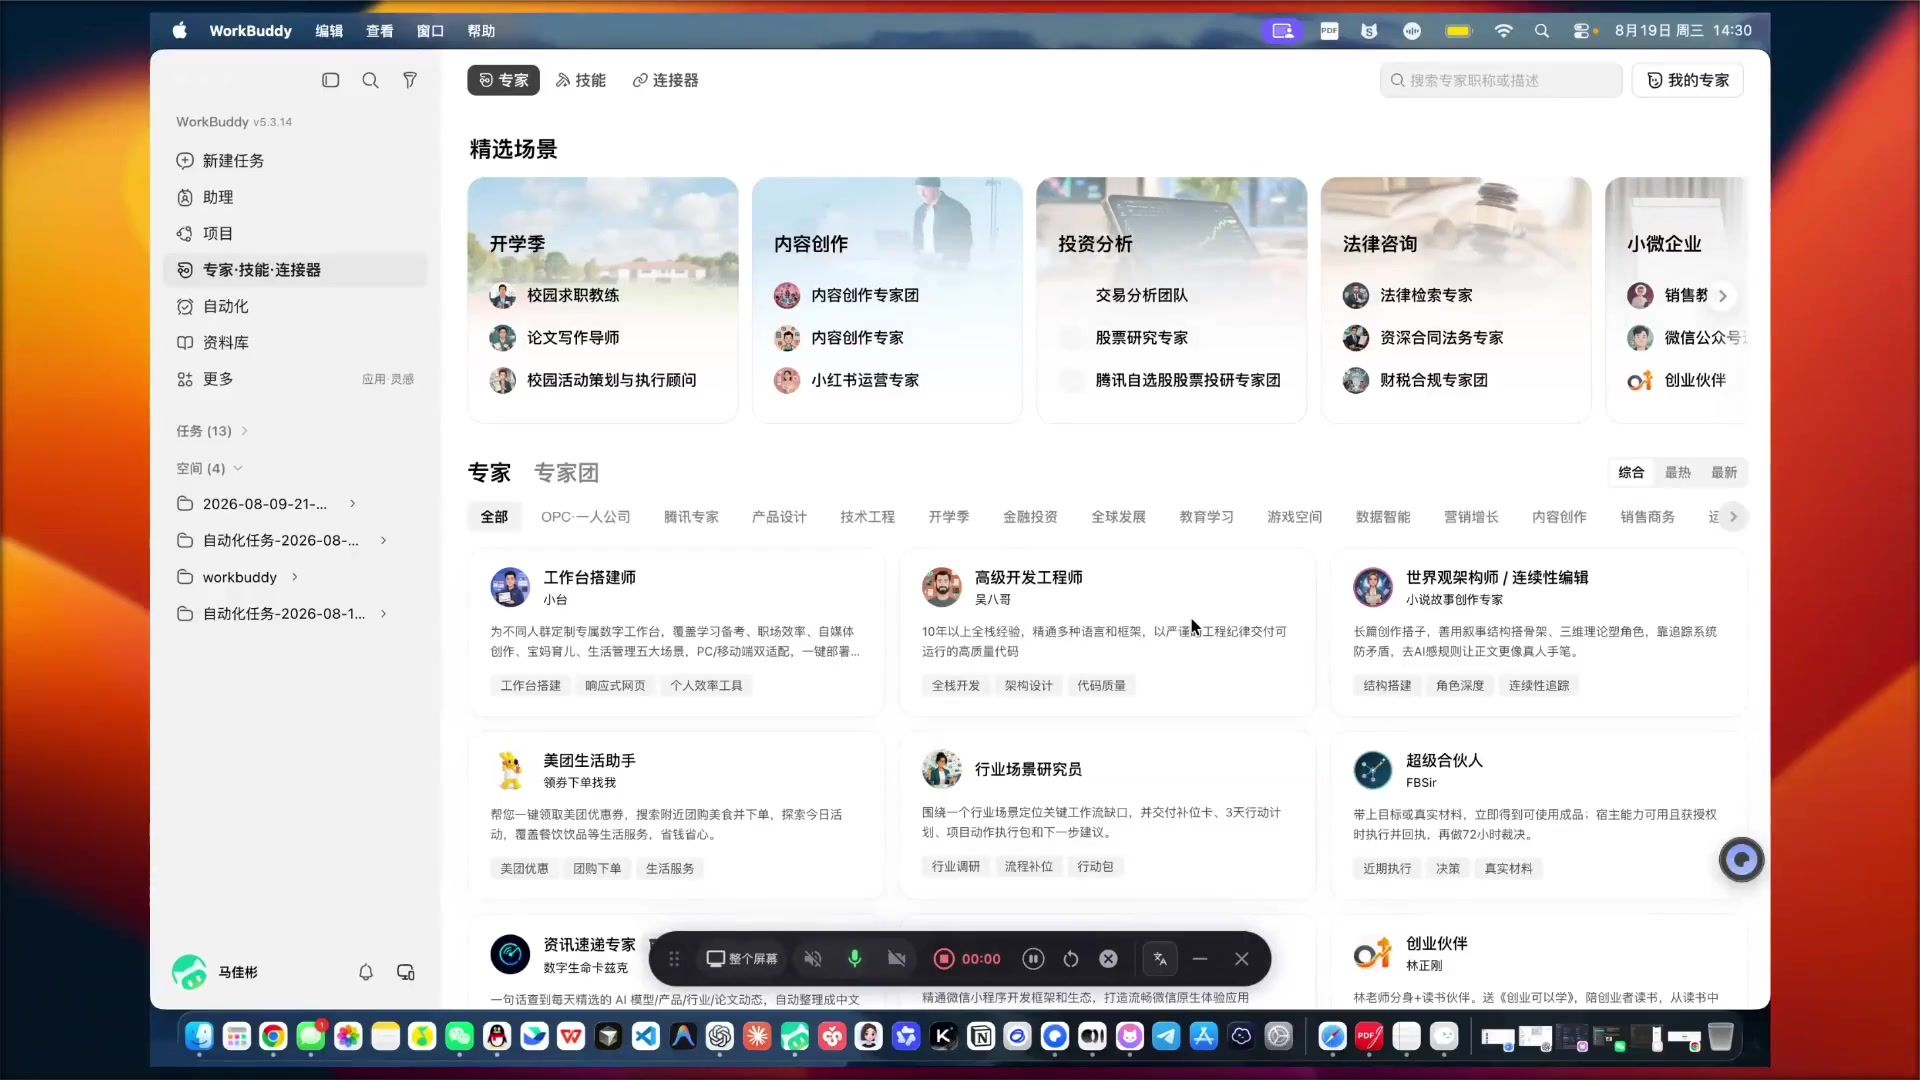The image size is (1920, 1080).
Task: Click Spotlight search icon in menu bar
Action: click(1542, 31)
